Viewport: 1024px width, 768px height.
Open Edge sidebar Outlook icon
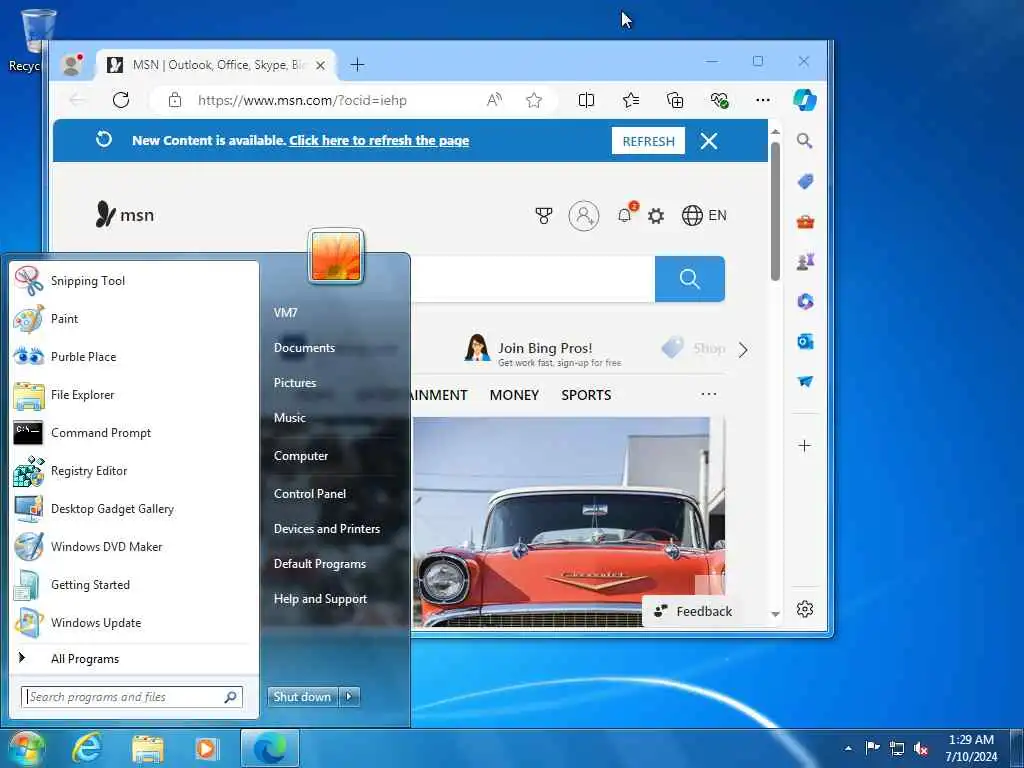805,342
